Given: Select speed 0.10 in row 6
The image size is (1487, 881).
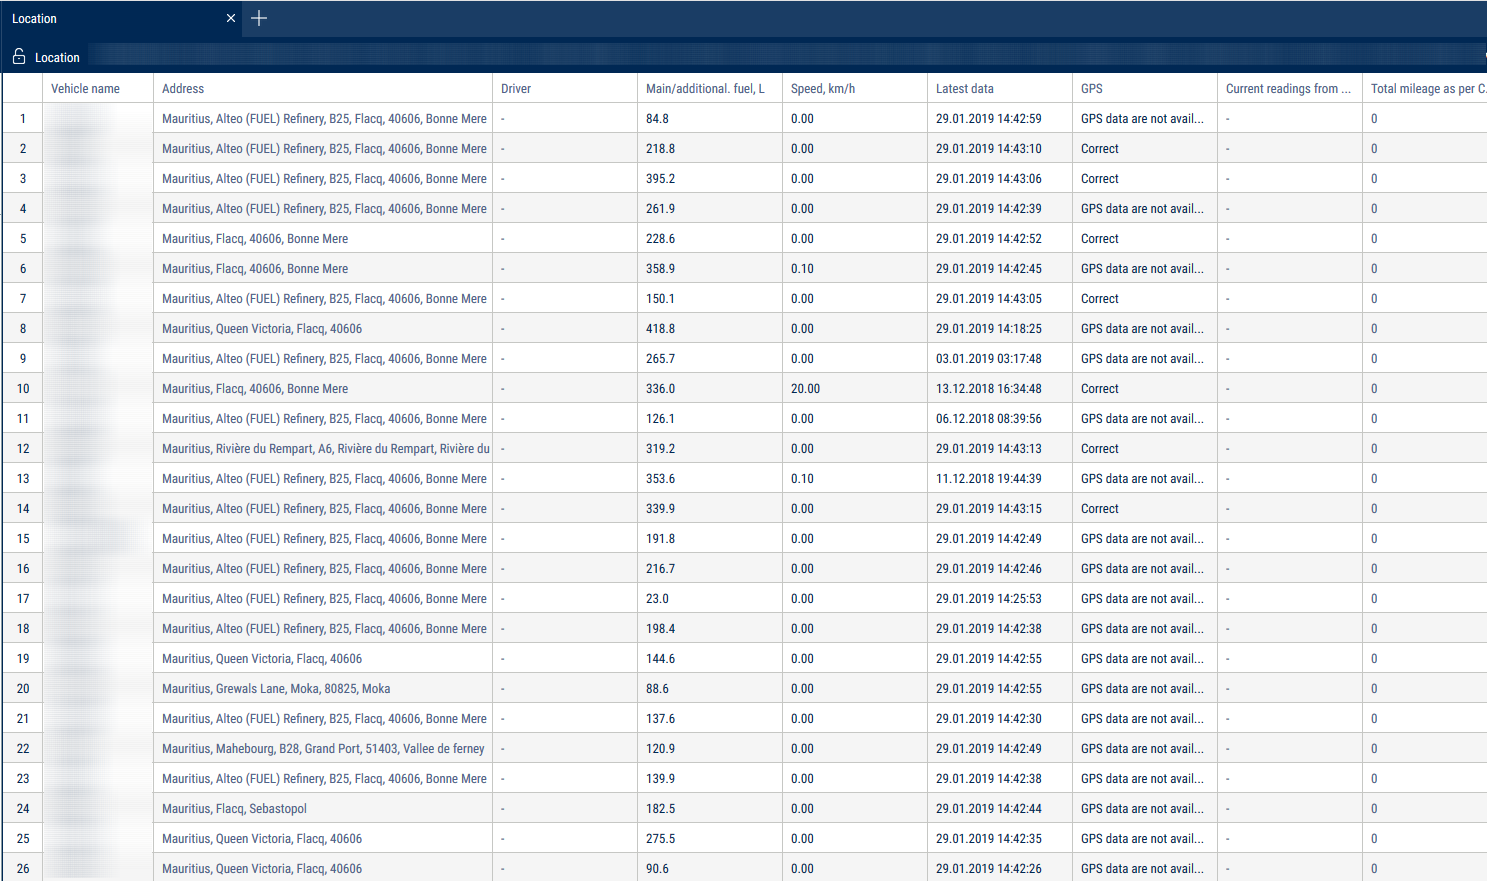Looking at the screenshot, I should 802,269.
